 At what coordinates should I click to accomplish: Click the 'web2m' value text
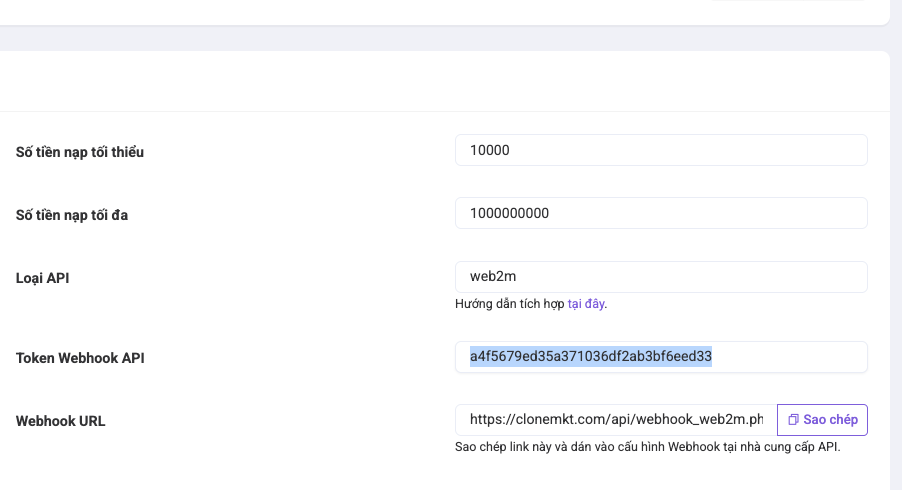[493, 277]
